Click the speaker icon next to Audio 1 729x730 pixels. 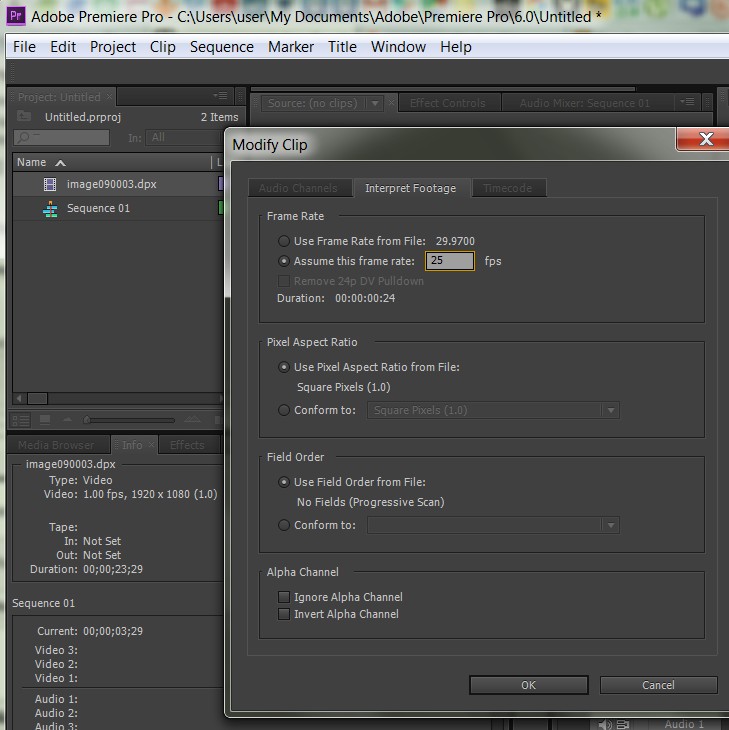coord(605,724)
